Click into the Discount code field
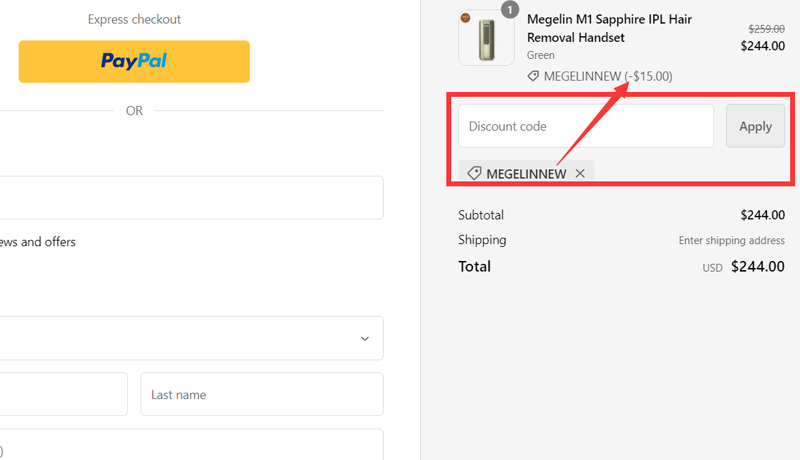This screenshot has height=460, width=800. coord(586,126)
